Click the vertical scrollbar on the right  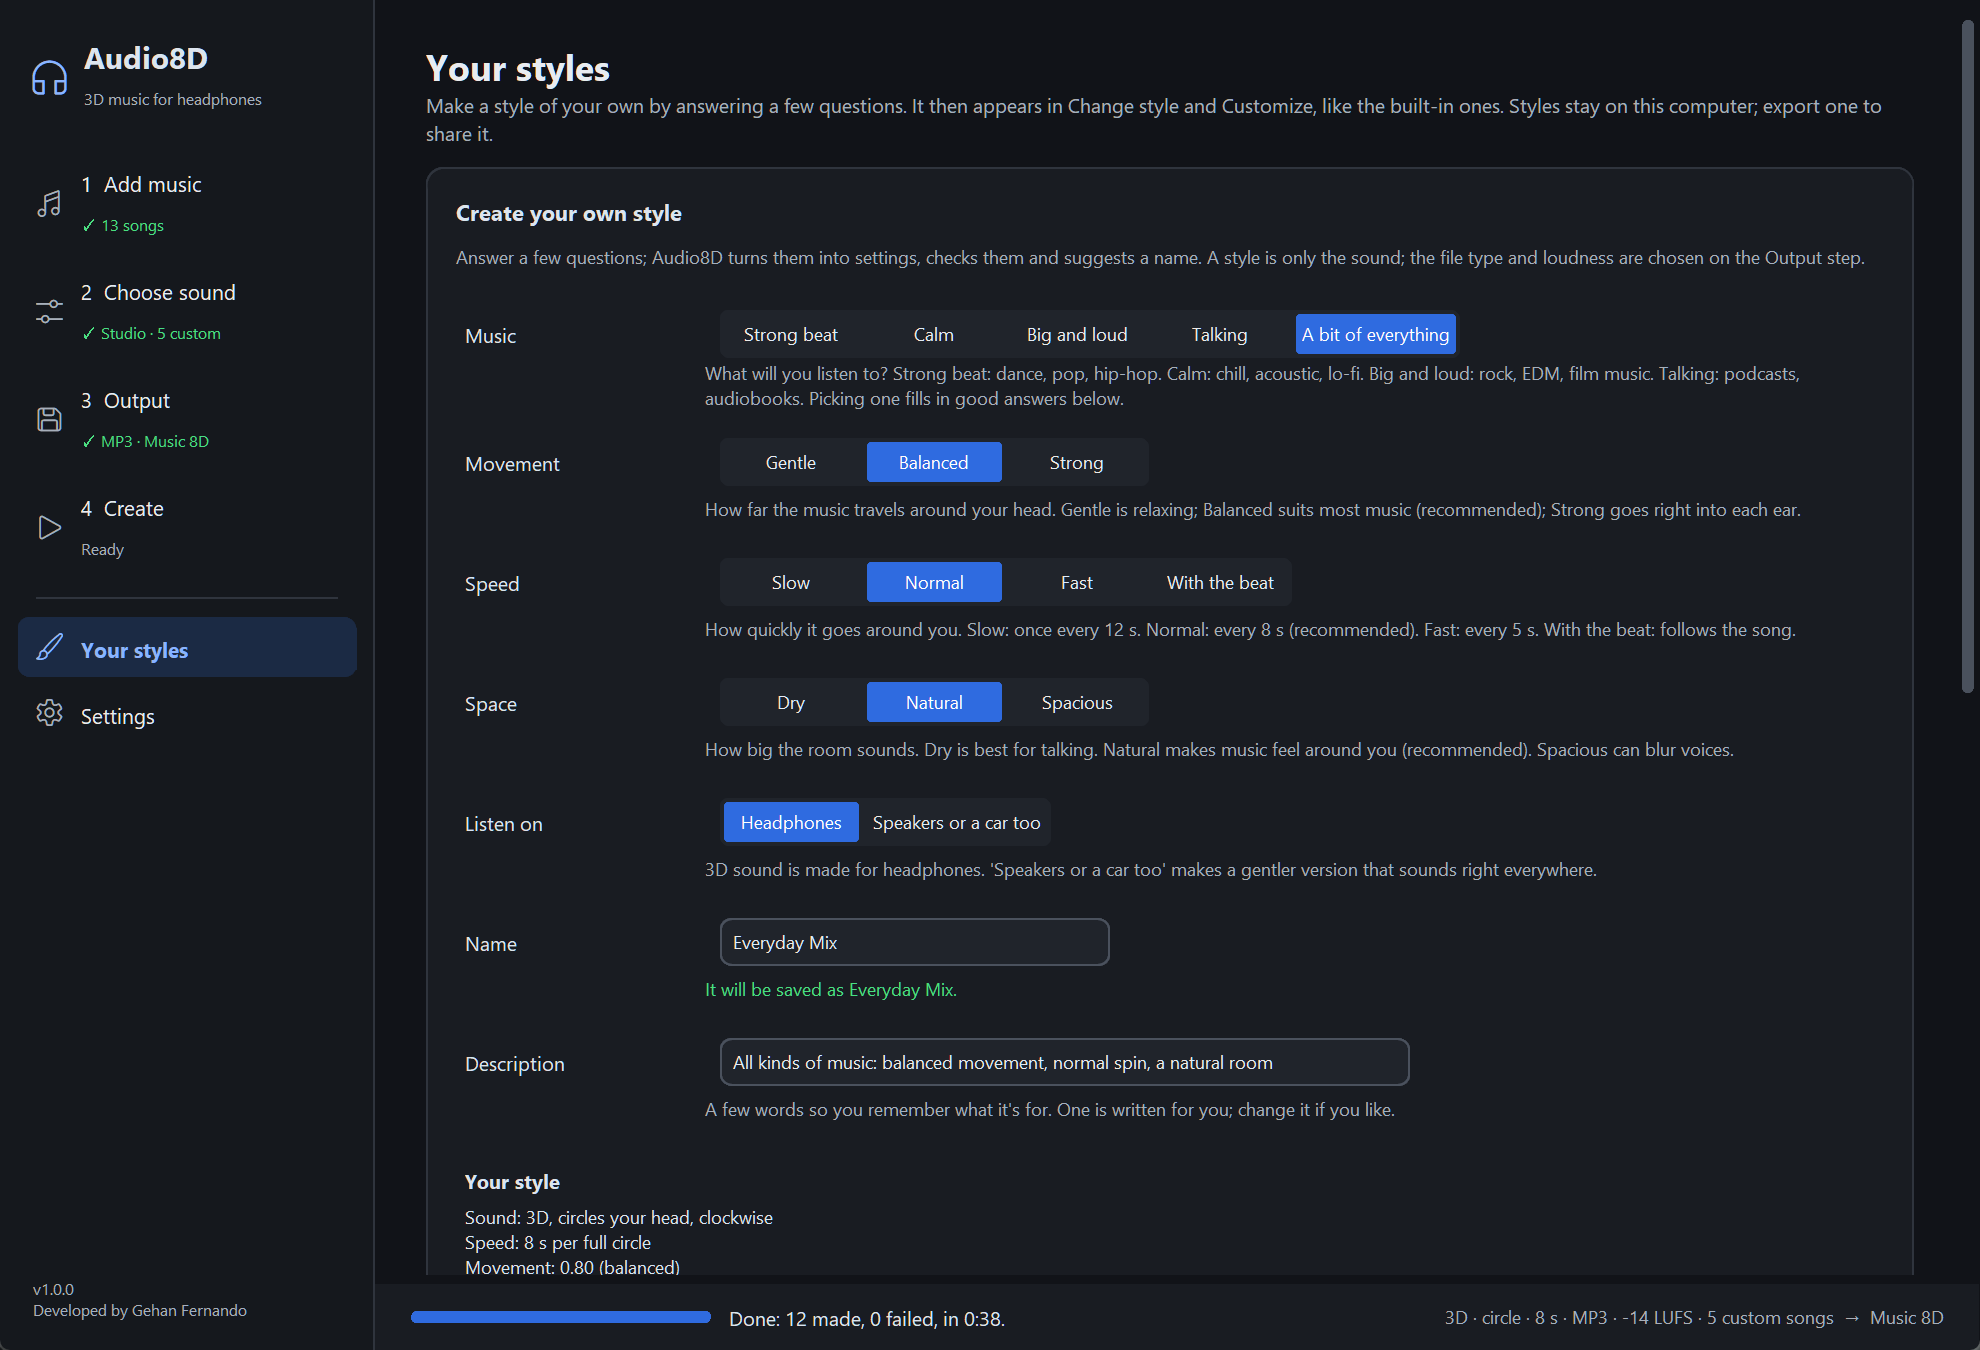(x=1967, y=357)
